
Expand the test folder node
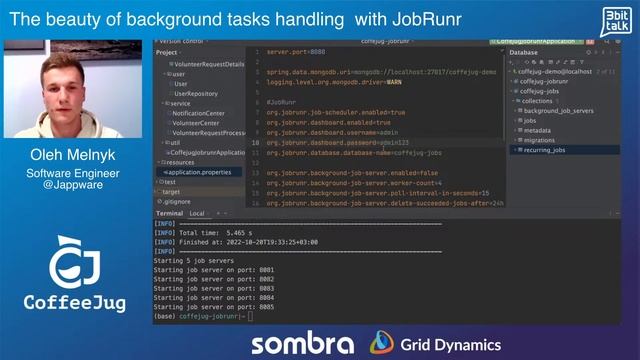pyautogui.click(x=157, y=182)
